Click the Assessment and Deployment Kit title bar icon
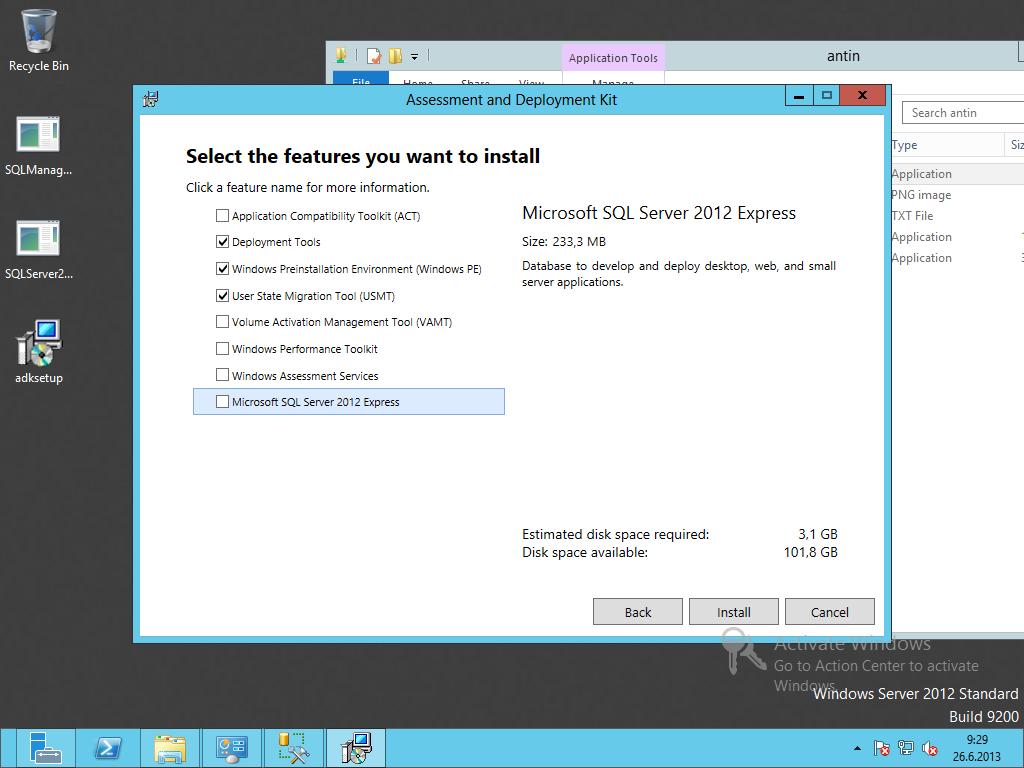 [x=151, y=99]
